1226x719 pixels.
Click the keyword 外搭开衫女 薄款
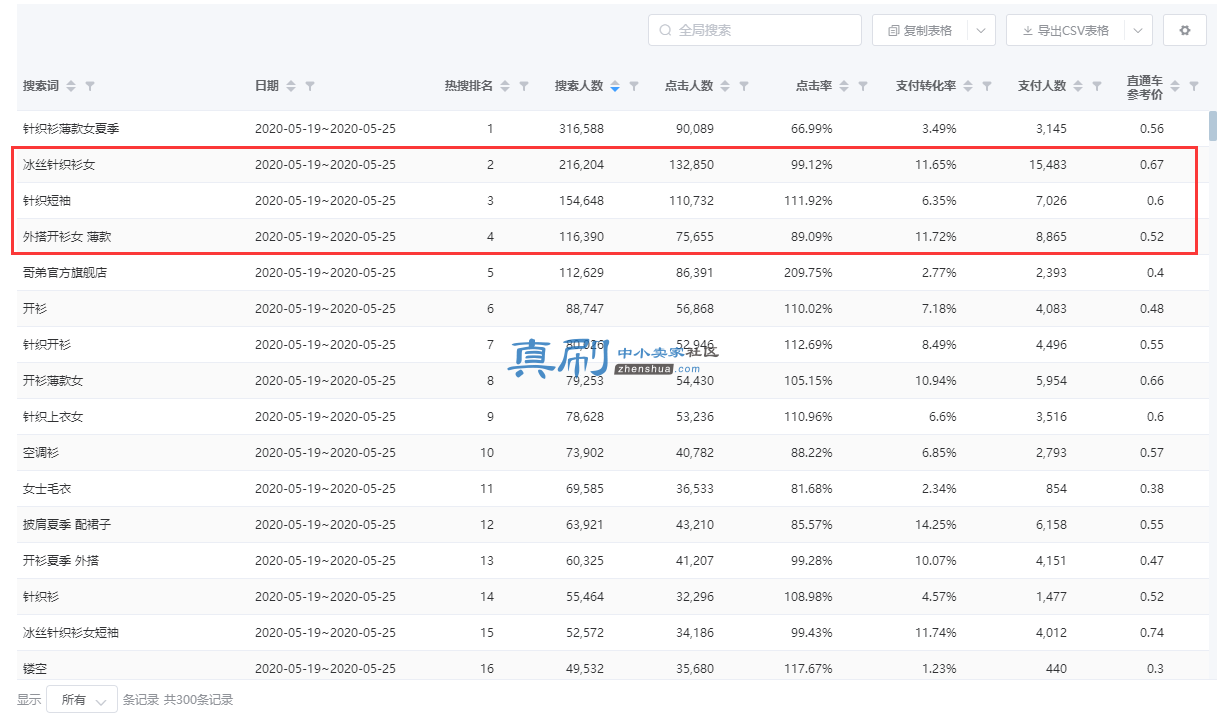67,237
